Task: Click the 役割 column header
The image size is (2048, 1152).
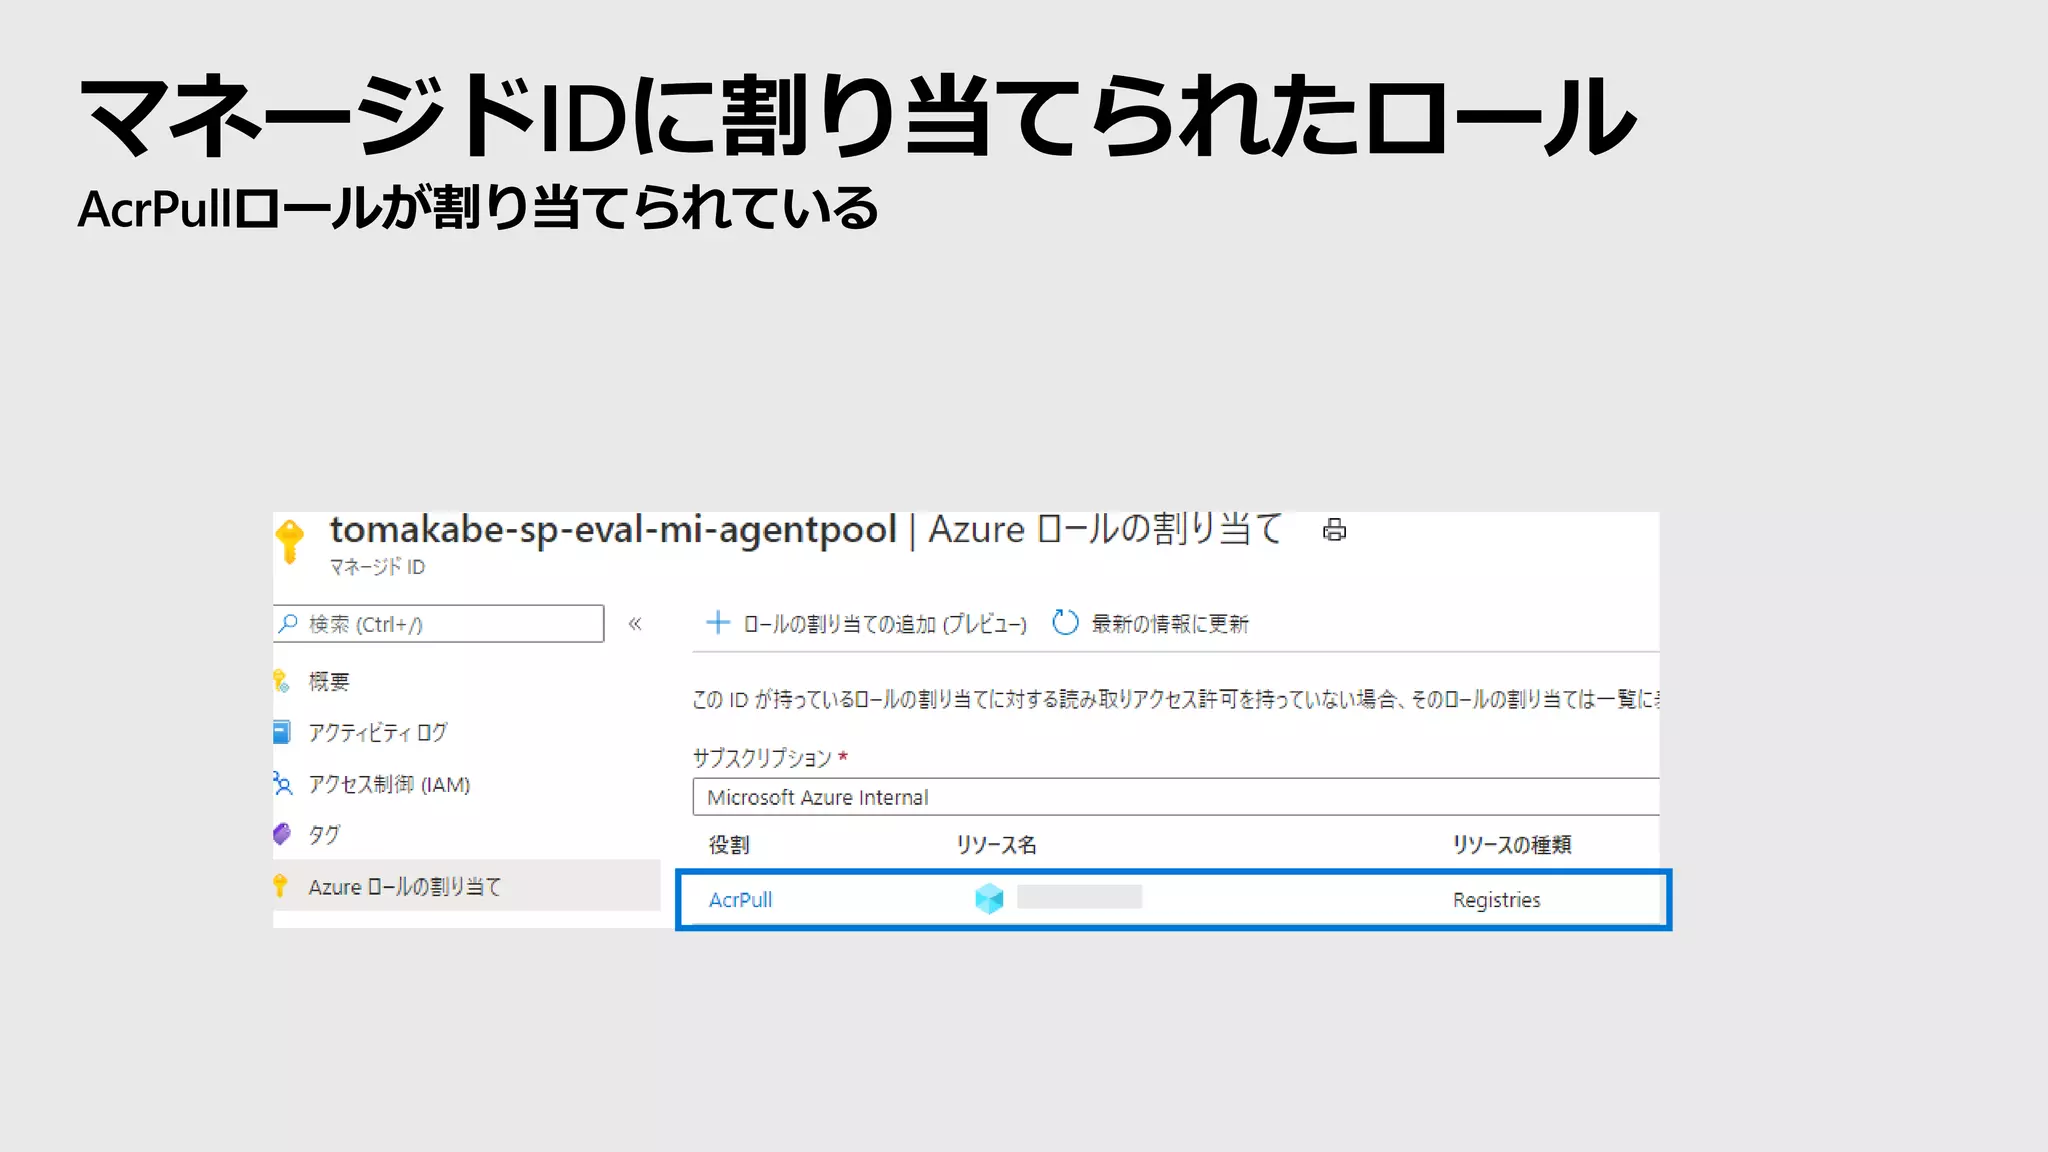Action: pos(729,845)
